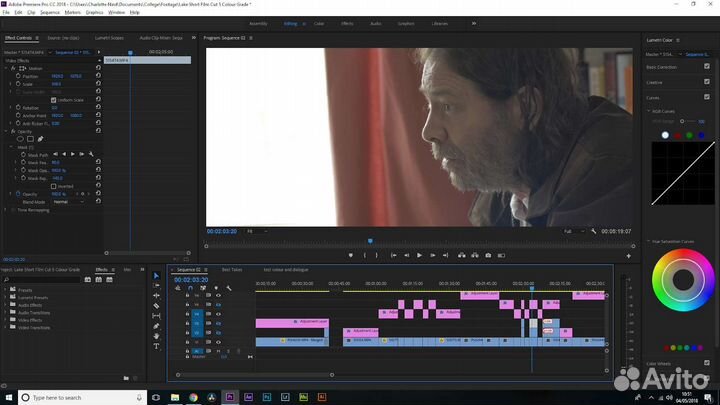The width and height of the screenshot is (720, 405).
Task: Disable the Curves section checkbox
Action: pos(707,97)
